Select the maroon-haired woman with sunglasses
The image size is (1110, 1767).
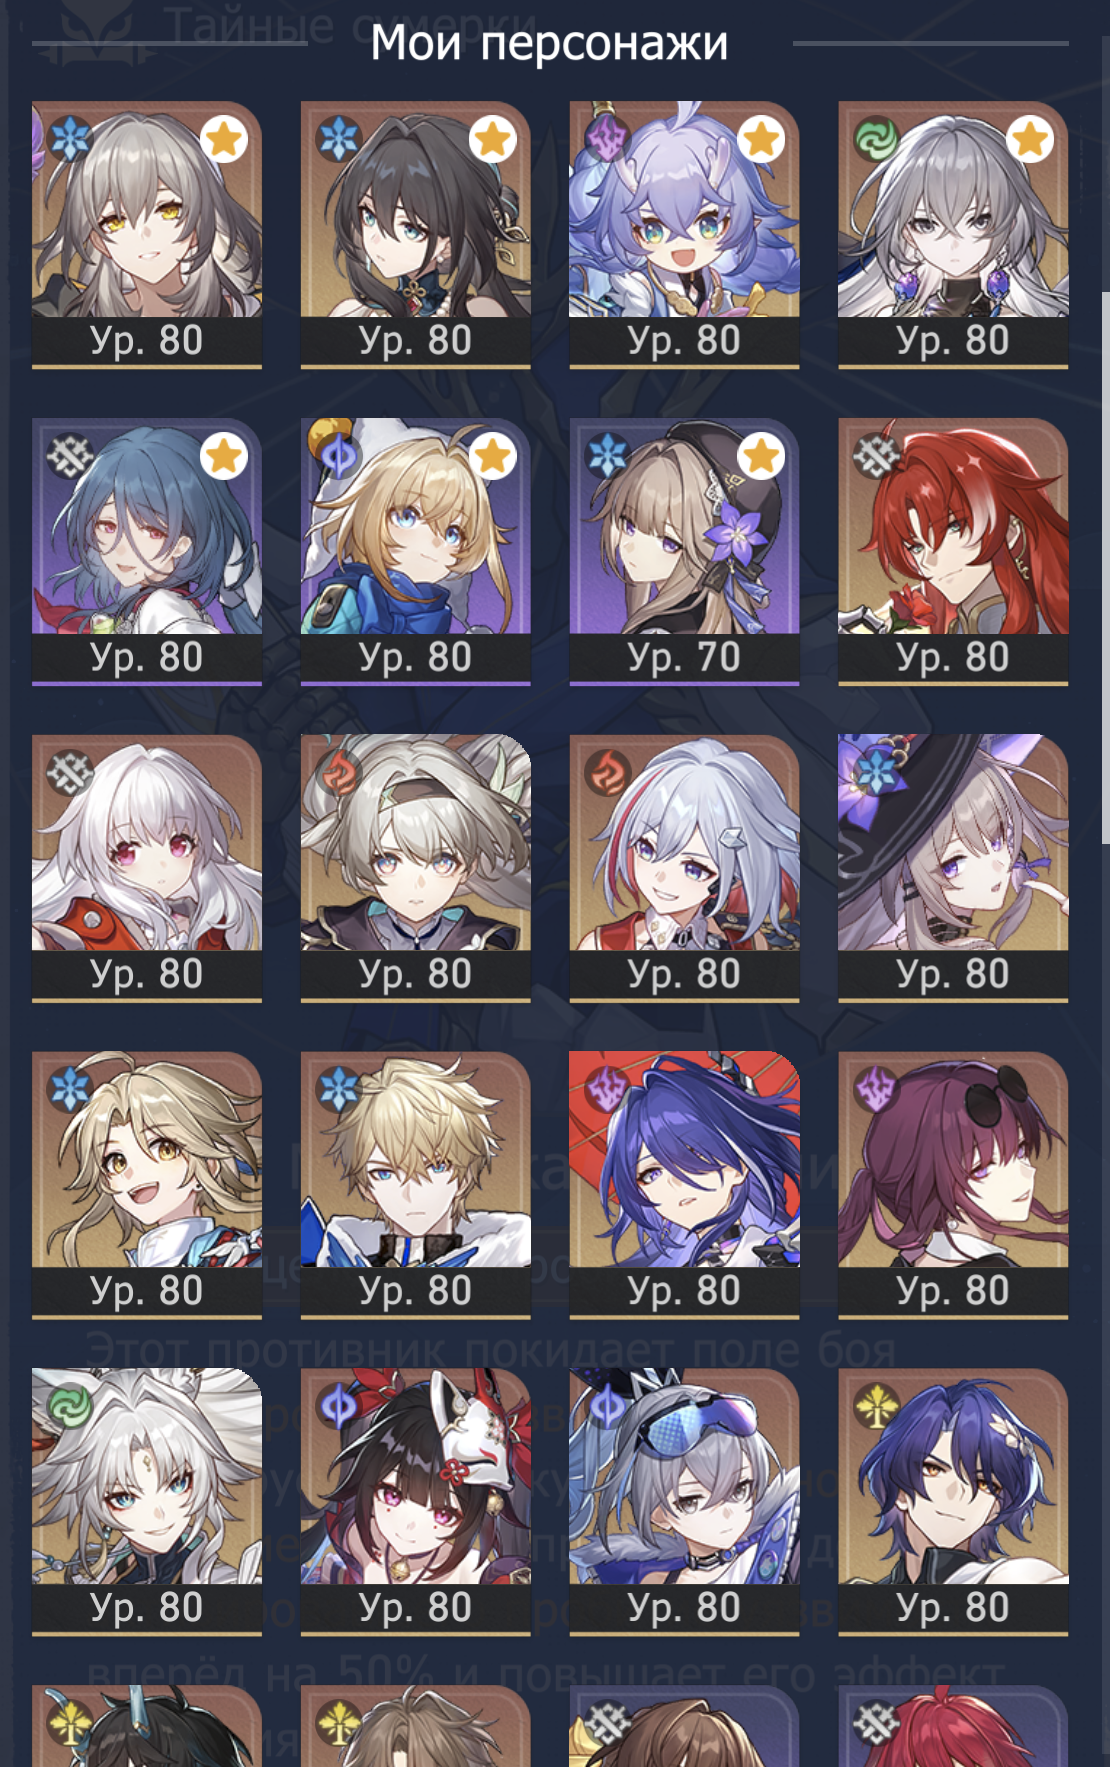(x=953, y=1185)
